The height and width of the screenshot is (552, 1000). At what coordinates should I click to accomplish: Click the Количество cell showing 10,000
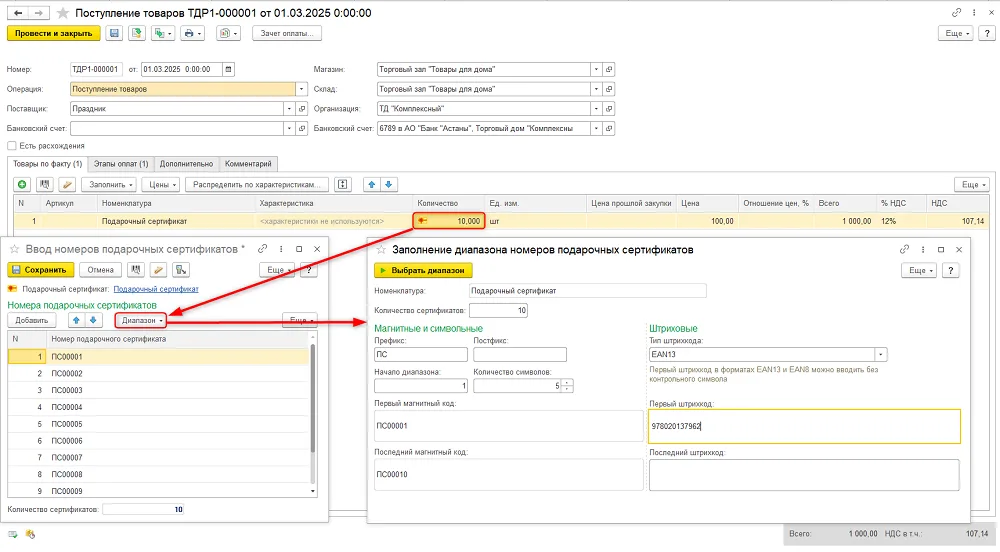(450, 221)
